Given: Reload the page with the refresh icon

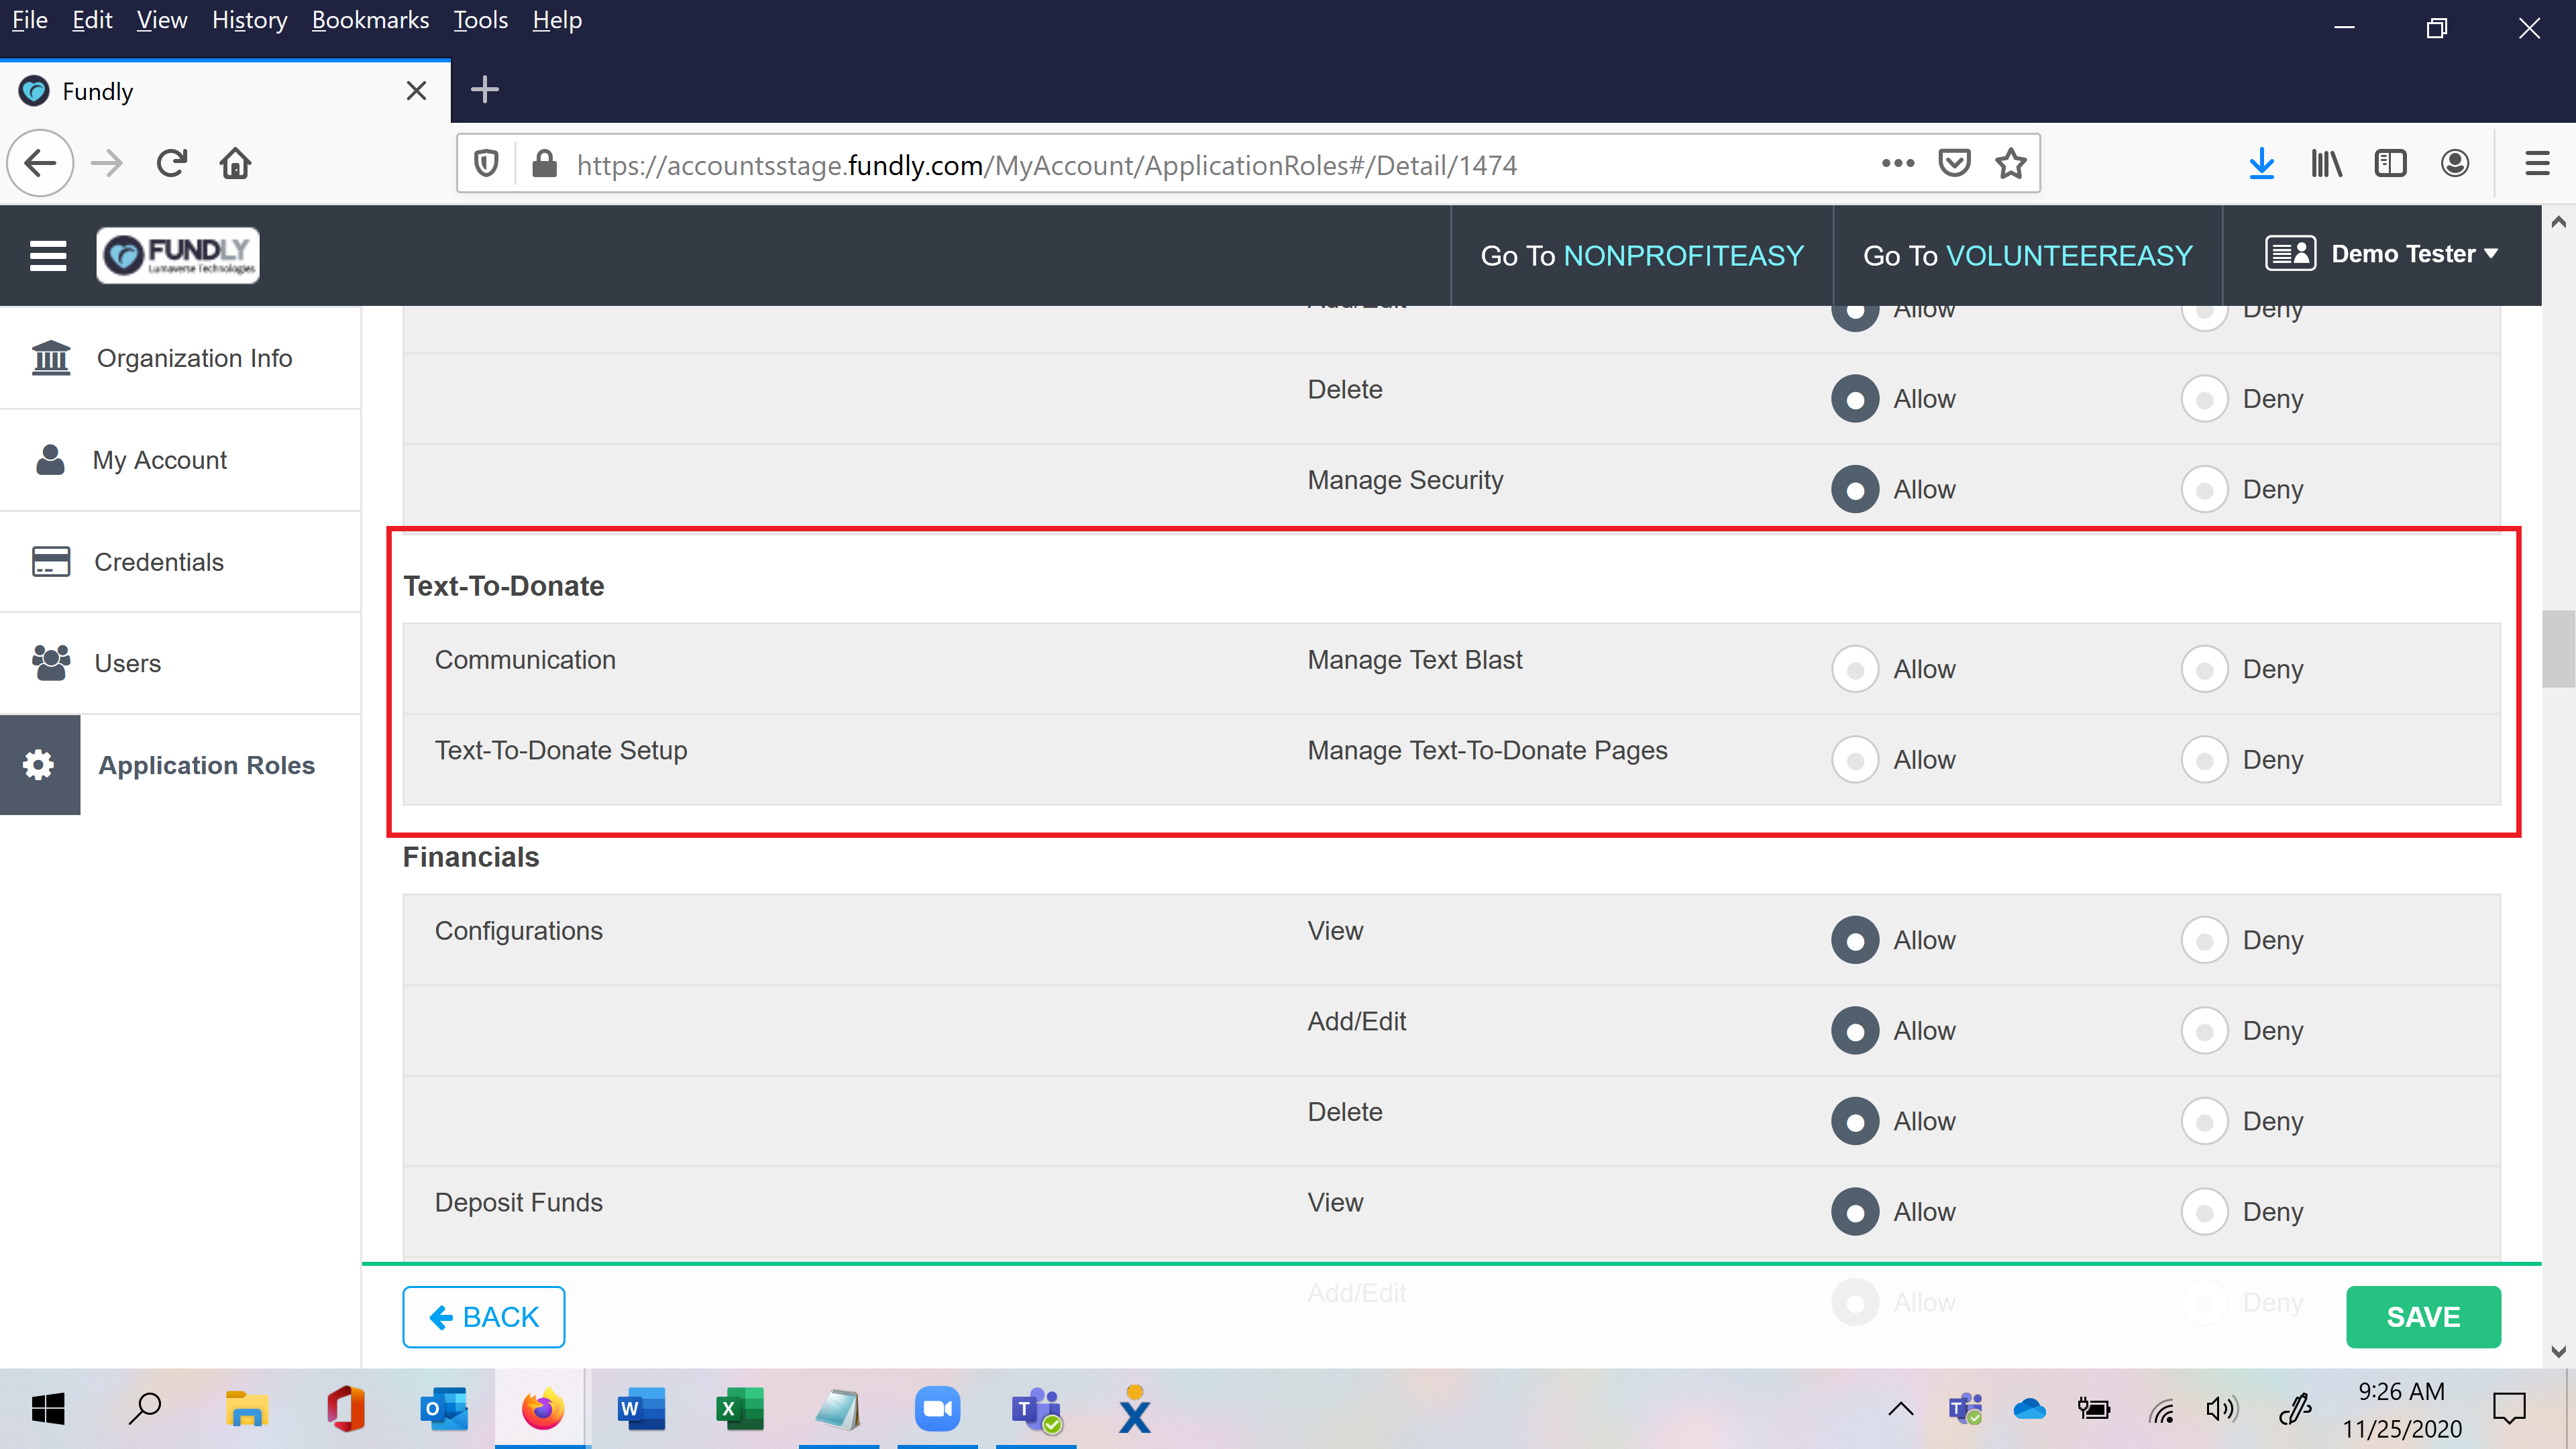Looking at the screenshot, I should [172, 163].
